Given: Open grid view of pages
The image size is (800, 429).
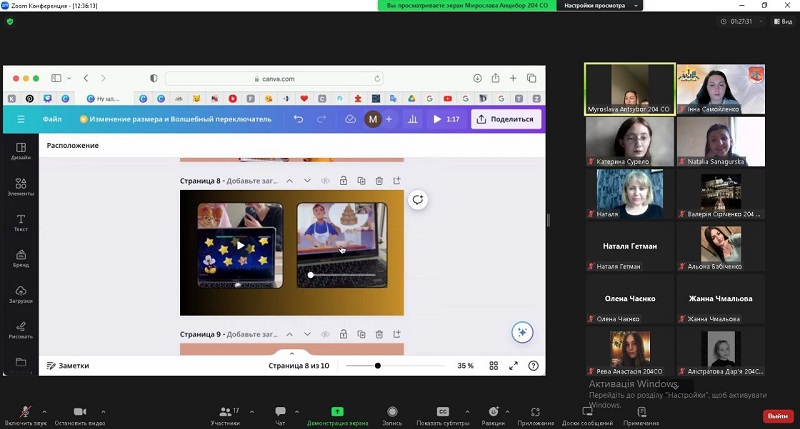Looking at the screenshot, I should tap(492, 366).
